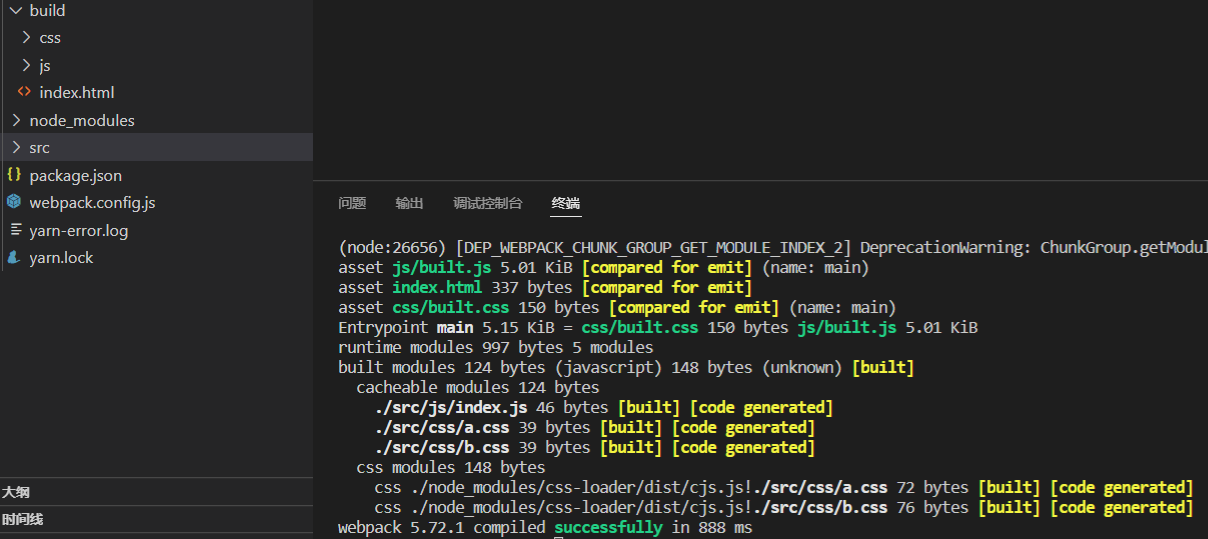Screen dimensions: 1208x539
Task: Click DeprecationWarning text in terminal
Action: [945, 247]
